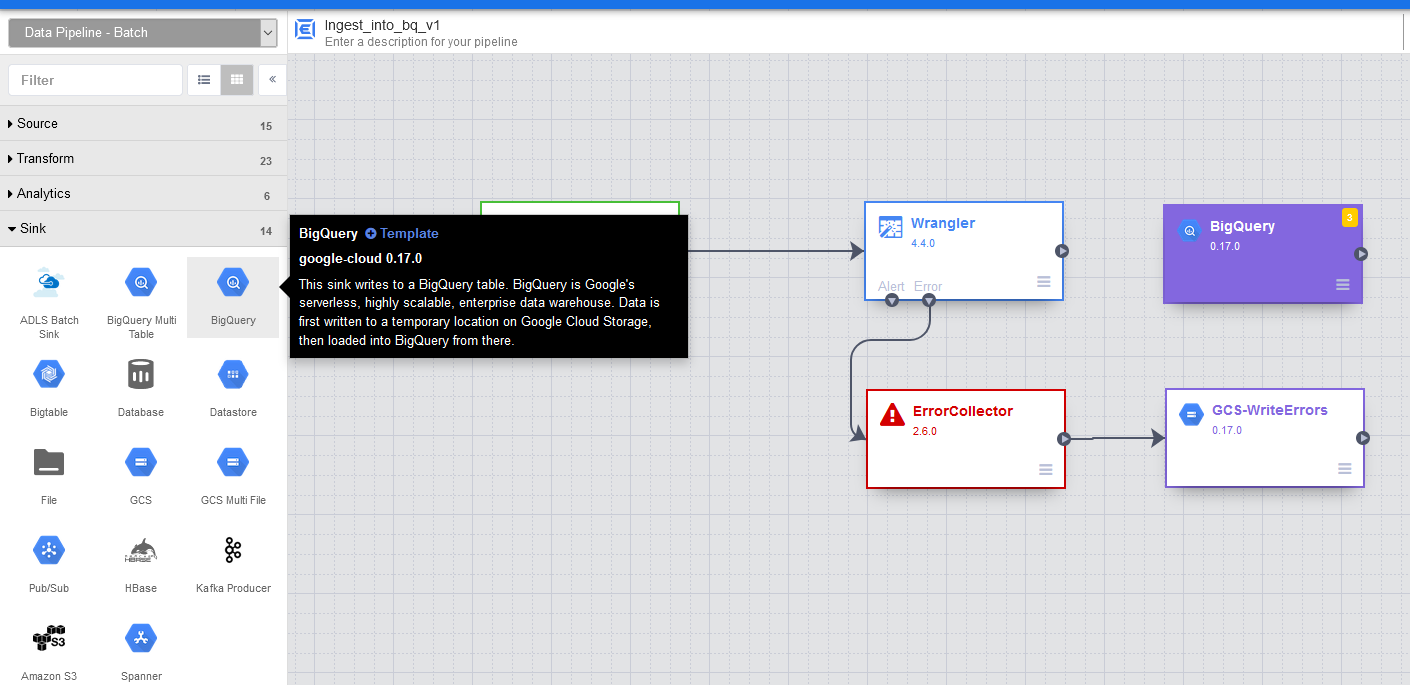Add Kafka Producer sink plugin
The width and height of the screenshot is (1410, 685).
(x=233, y=564)
